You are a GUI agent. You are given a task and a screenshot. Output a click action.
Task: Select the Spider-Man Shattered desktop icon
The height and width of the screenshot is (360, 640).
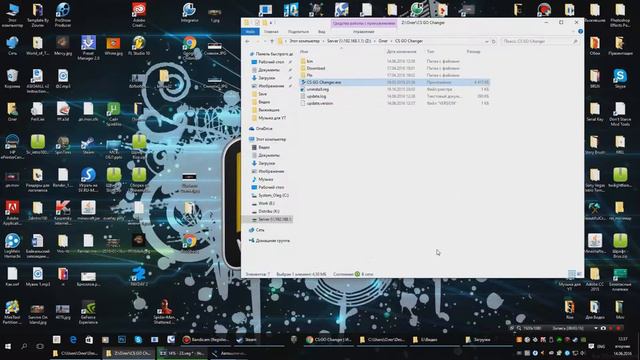(164, 312)
